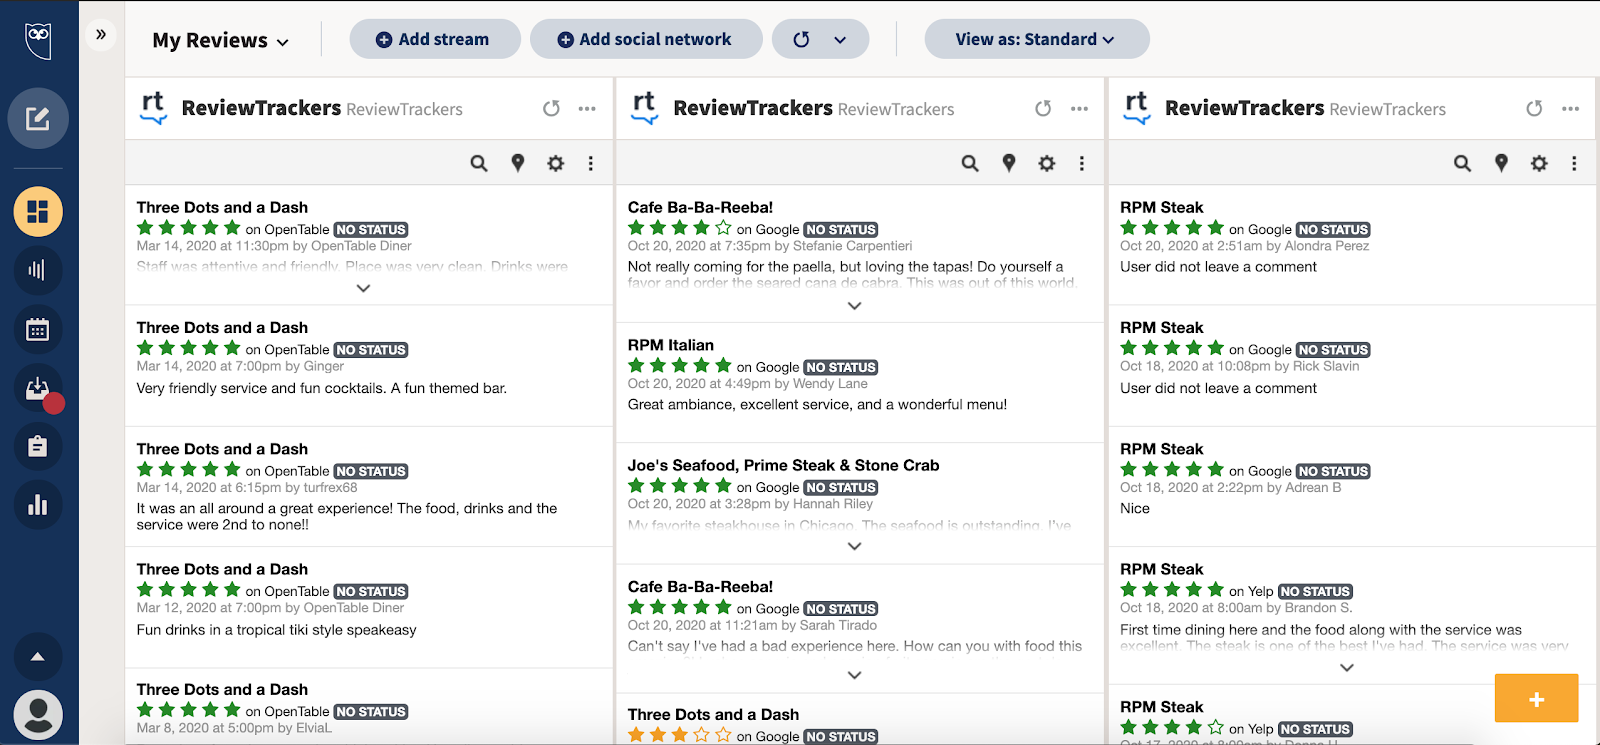Image resolution: width=1600 pixels, height=745 pixels.
Task: Click Joe's Seafood, Prime Steak & Stone Crab title
Action: pyautogui.click(x=784, y=465)
